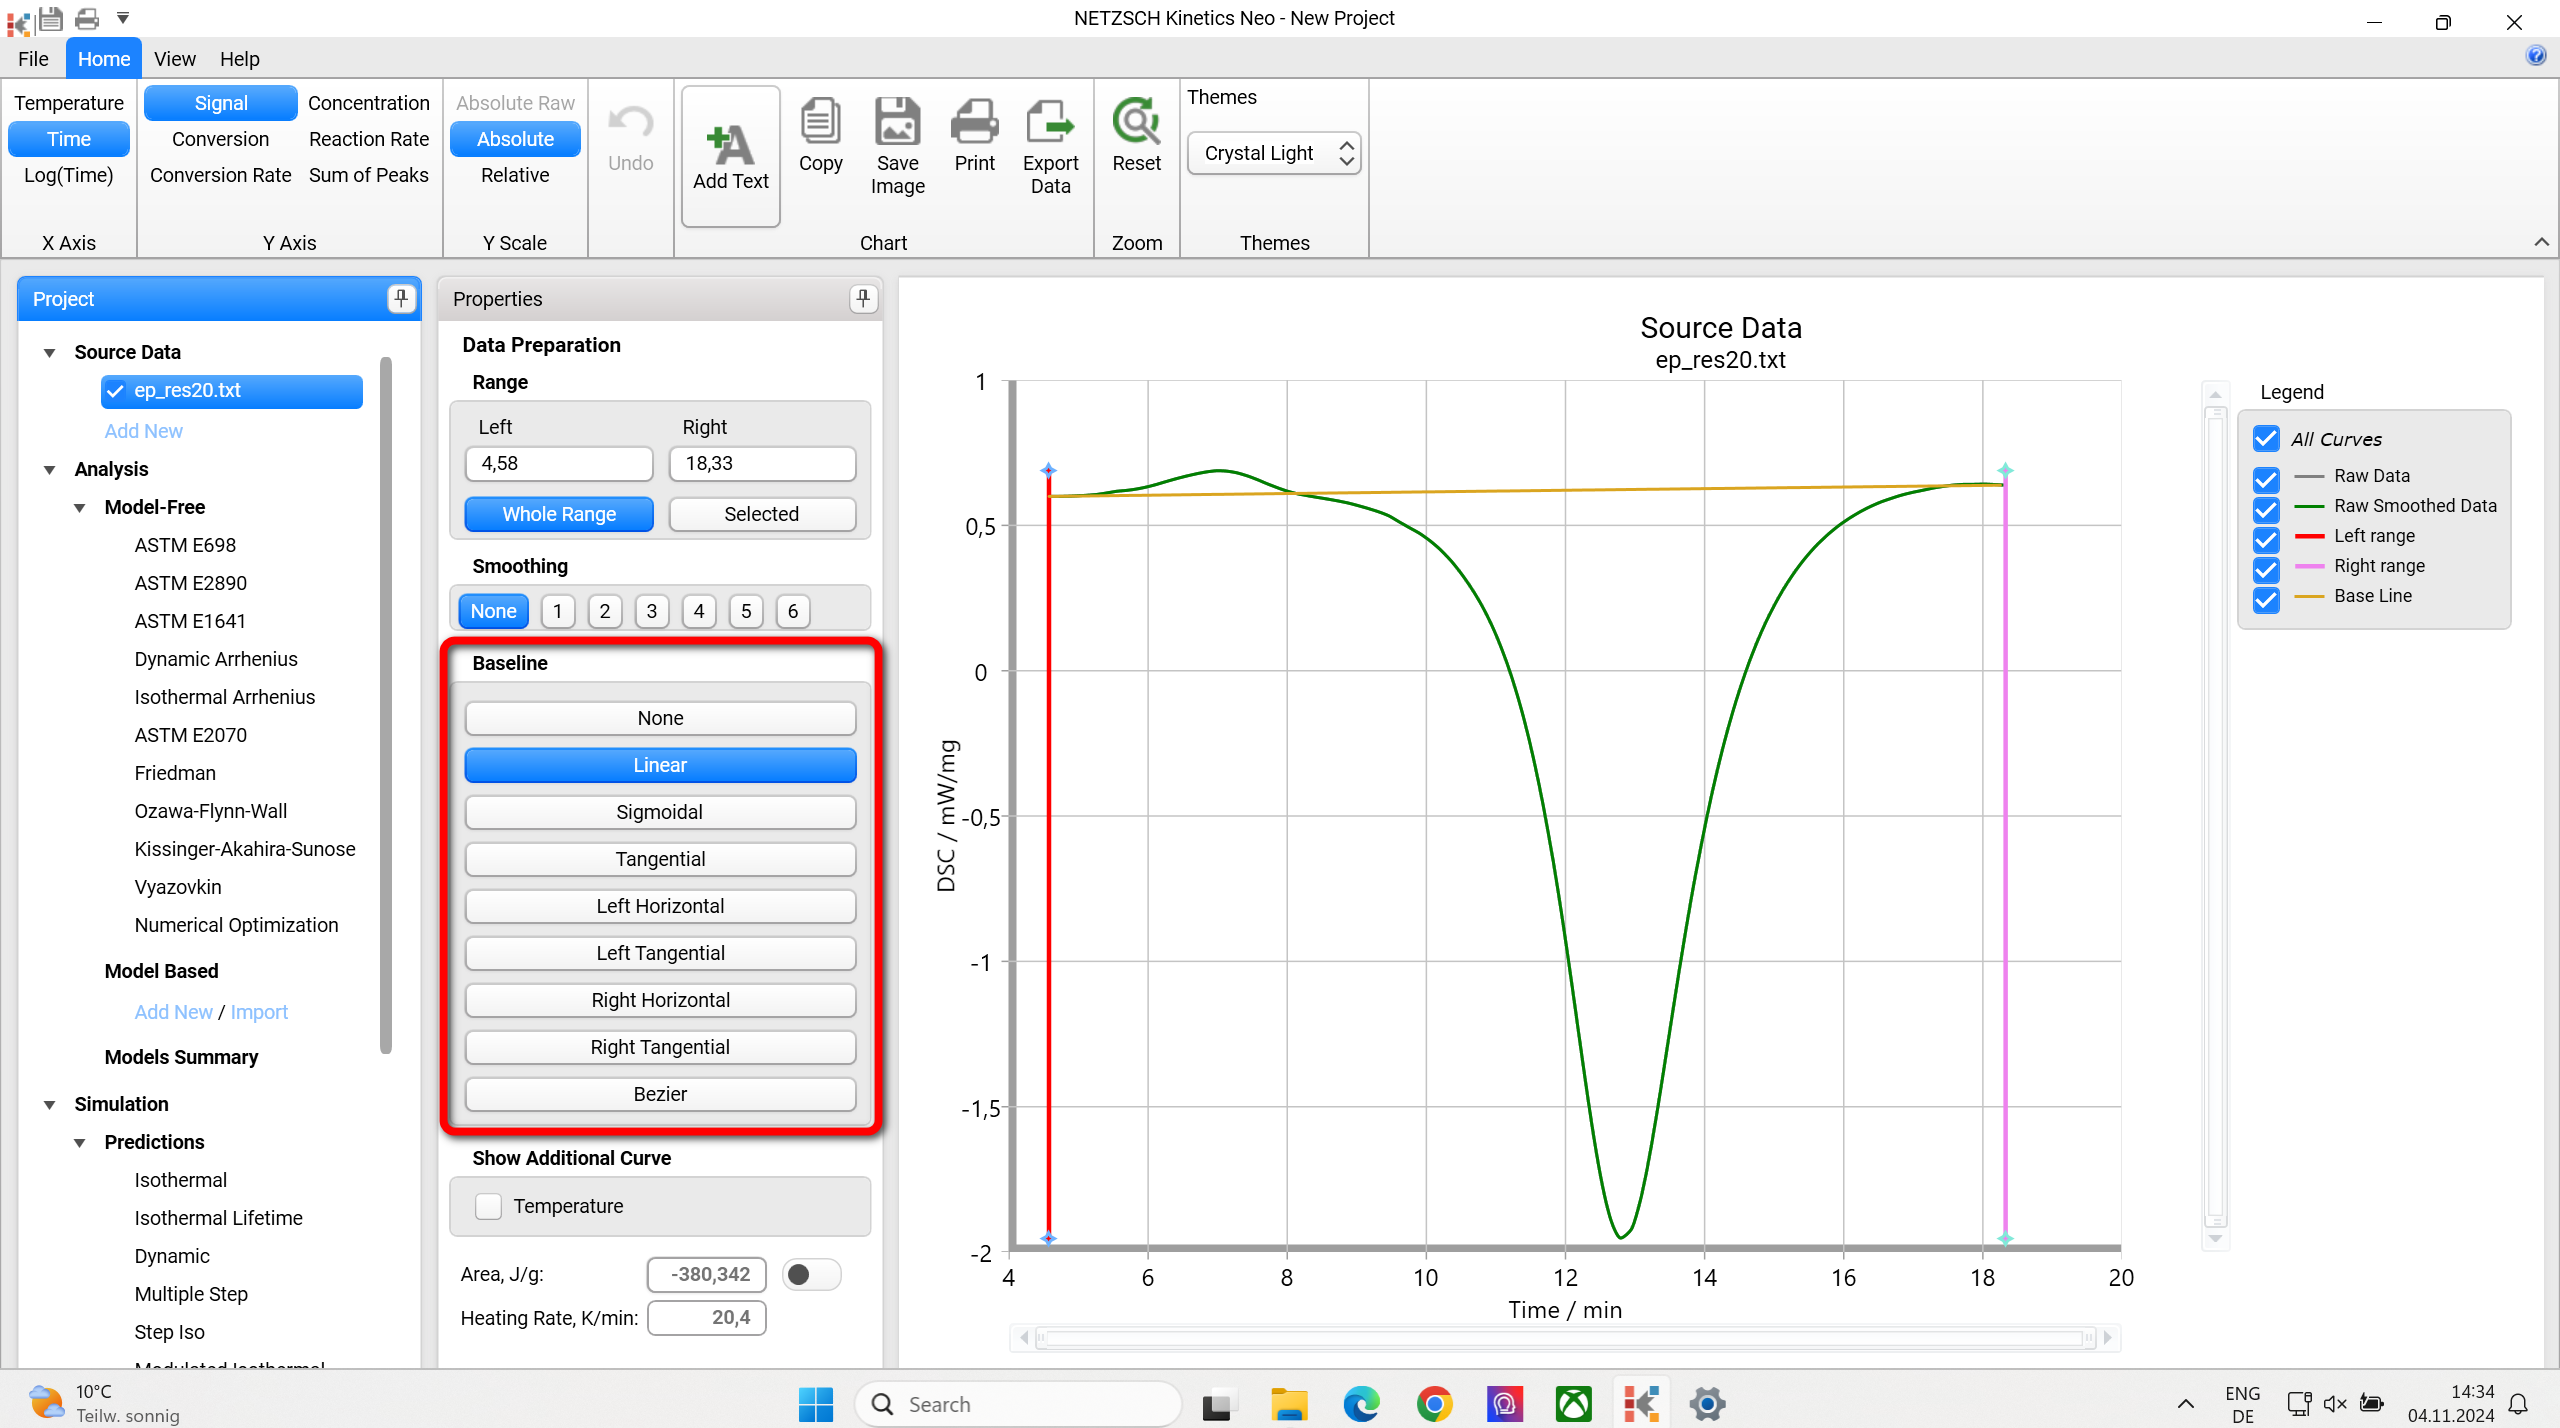Show hidden tray icons chevron
Screen dimensions: 2560x1428
[x=2186, y=1404]
